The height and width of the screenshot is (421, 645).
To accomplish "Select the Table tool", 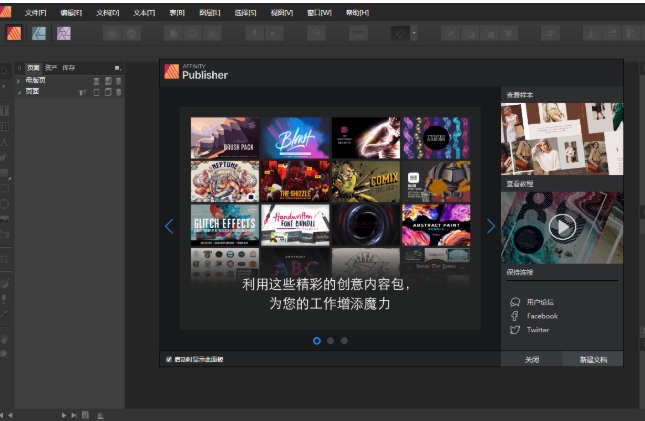I will tap(5, 126).
